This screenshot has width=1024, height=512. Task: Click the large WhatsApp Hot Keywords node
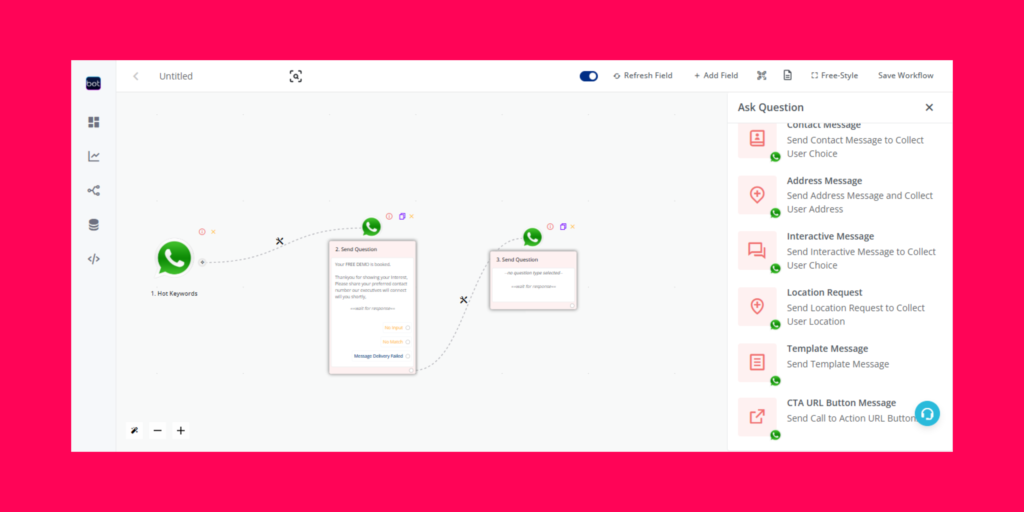tap(174, 258)
